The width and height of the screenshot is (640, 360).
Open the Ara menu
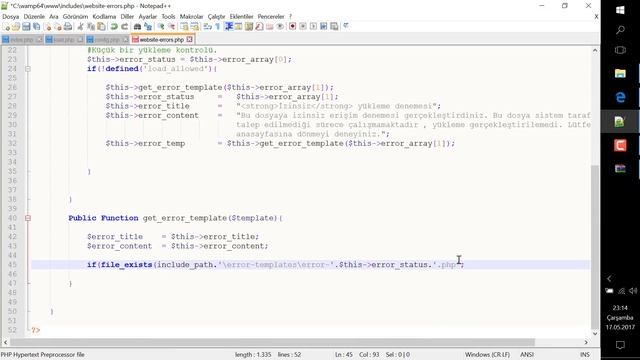(53, 17)
